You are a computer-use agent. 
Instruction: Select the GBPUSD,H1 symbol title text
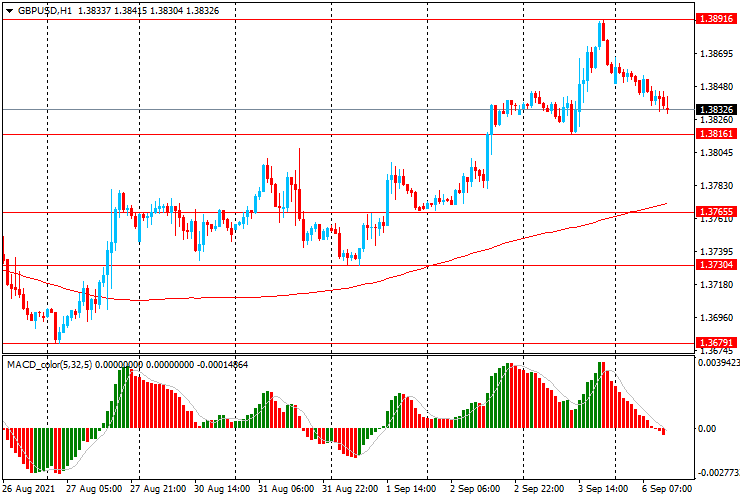[x=45, y=11]
